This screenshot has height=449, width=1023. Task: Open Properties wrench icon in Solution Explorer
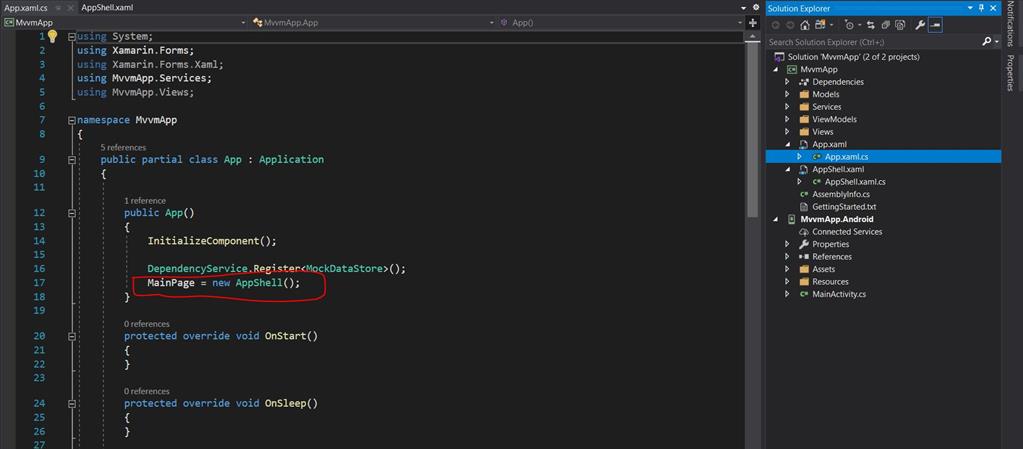coord(920,25)
